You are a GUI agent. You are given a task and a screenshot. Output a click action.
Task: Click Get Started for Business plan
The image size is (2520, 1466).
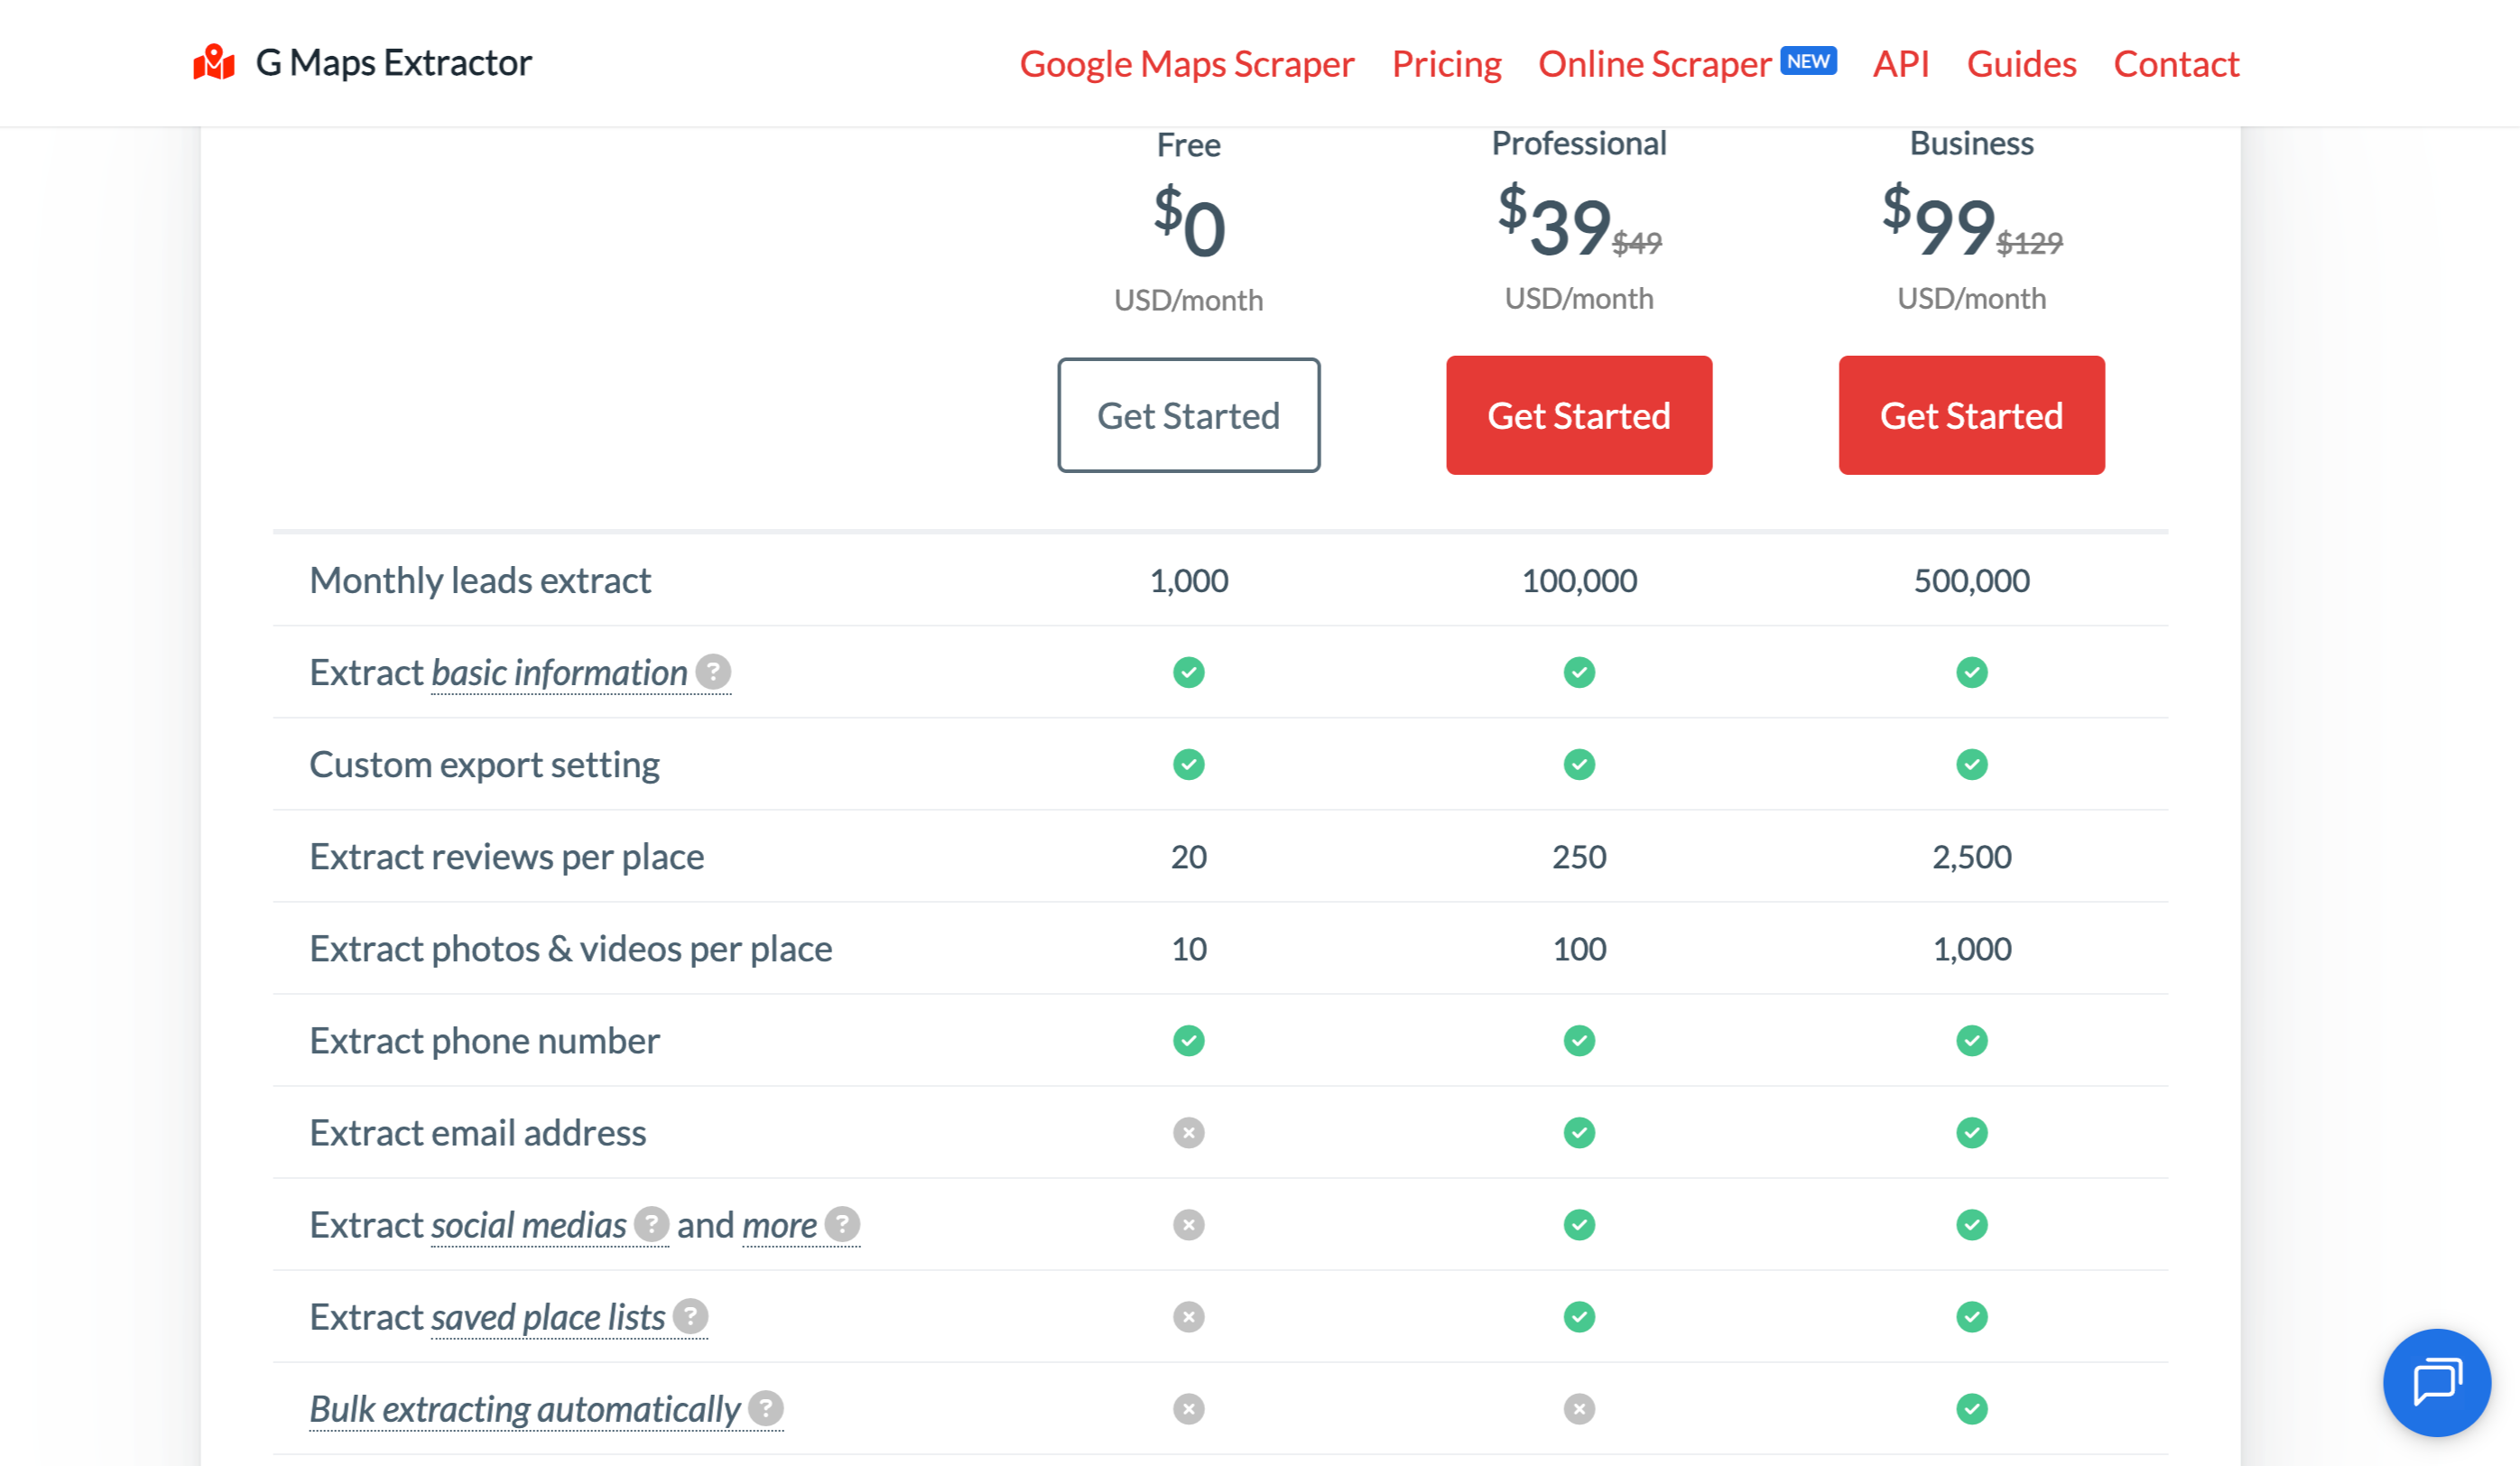coord(1972,415)
